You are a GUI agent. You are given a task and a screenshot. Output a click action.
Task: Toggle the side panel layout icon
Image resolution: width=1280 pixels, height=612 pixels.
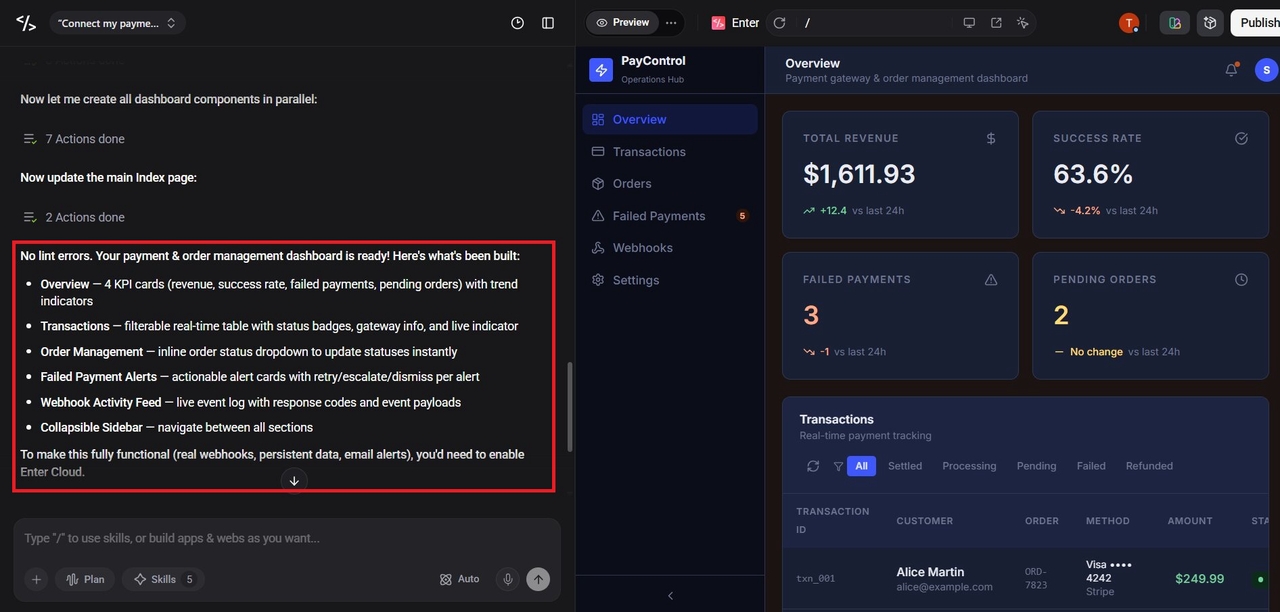tap(548, 23)
